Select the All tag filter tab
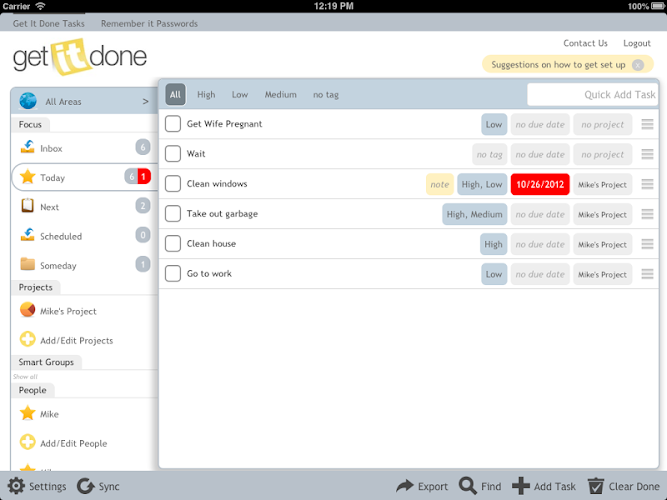This screenshot has width=667, height=500. (x=175, y=94)
